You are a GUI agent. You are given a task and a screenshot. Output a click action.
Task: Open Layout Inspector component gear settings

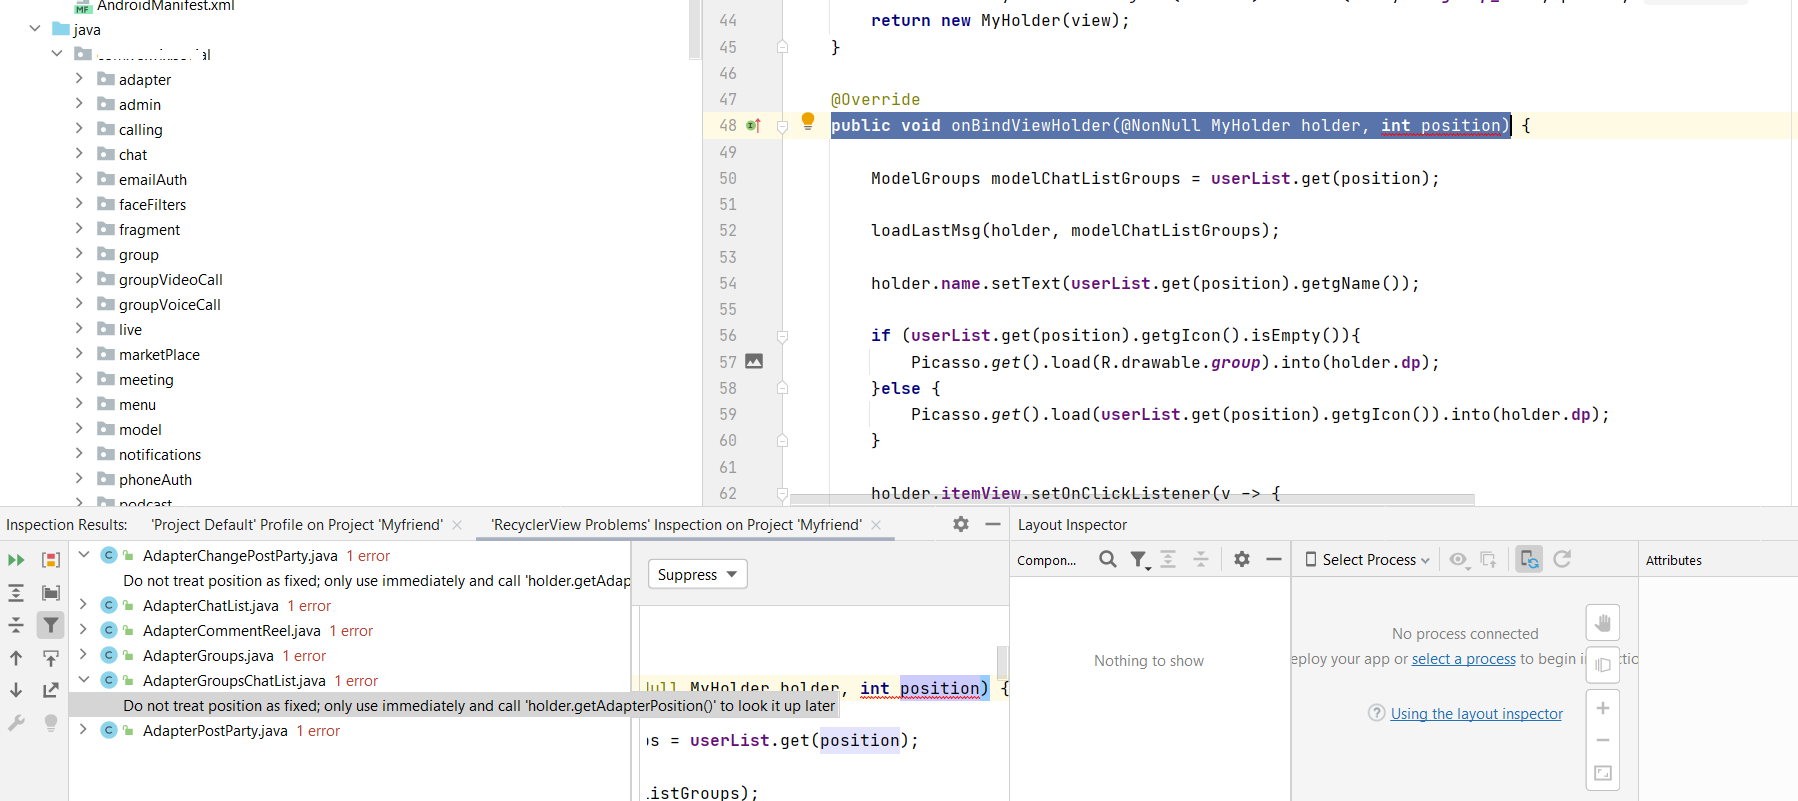[x=1242, y=560]
